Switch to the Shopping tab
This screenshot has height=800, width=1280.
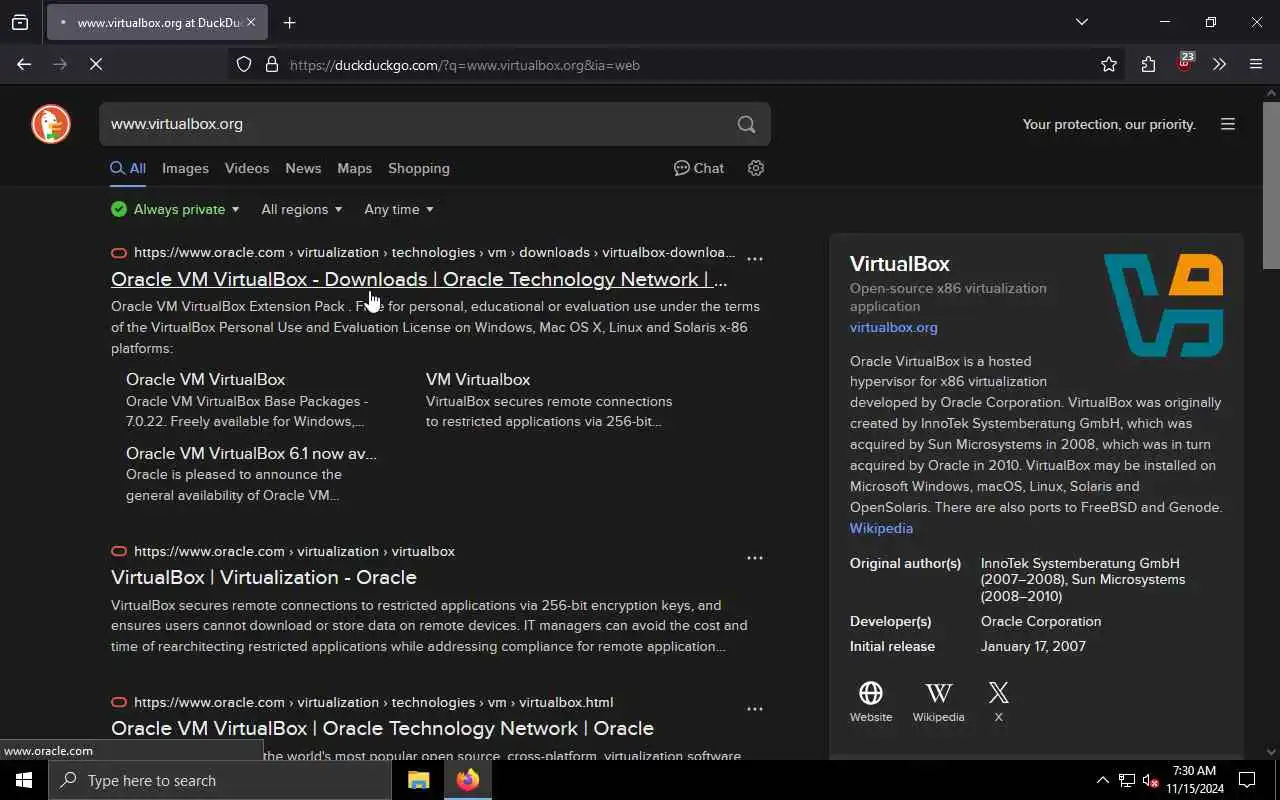pos(418,168)
